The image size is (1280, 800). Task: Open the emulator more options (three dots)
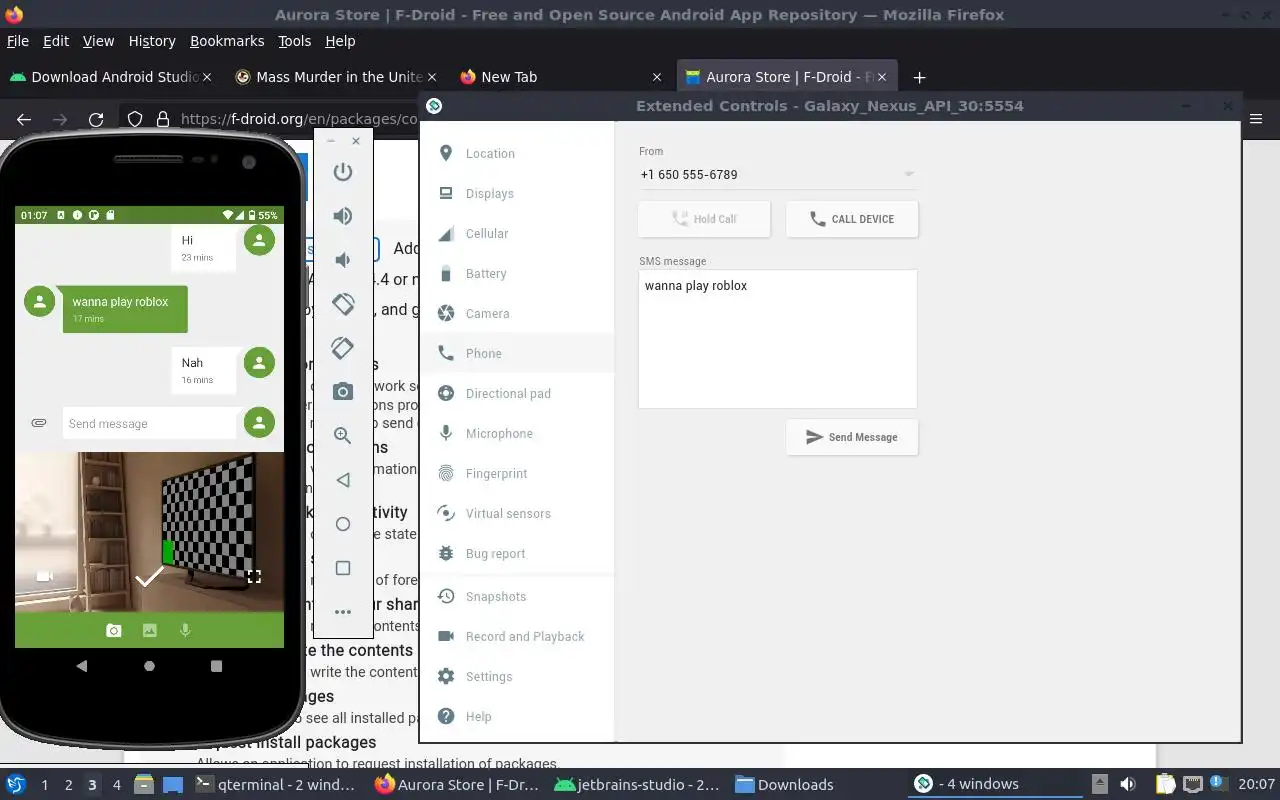click(x=343, y=612)
